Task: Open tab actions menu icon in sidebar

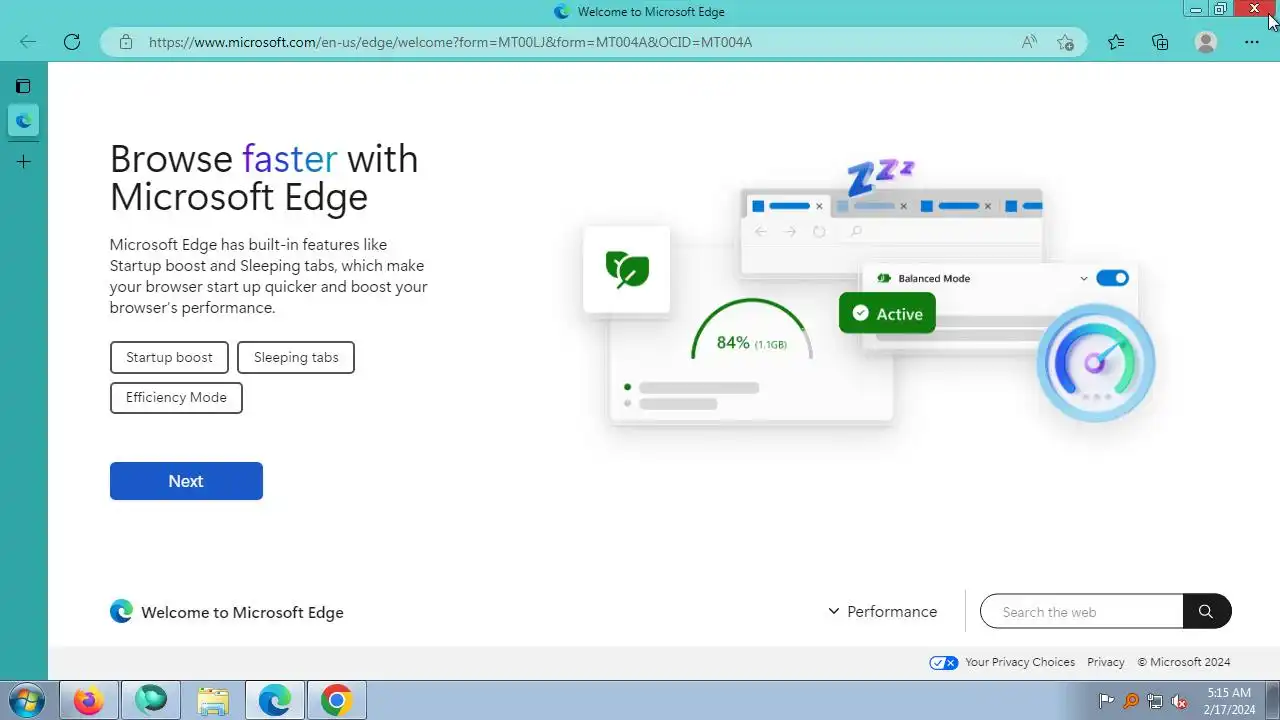Action: (x=23, y=86)
